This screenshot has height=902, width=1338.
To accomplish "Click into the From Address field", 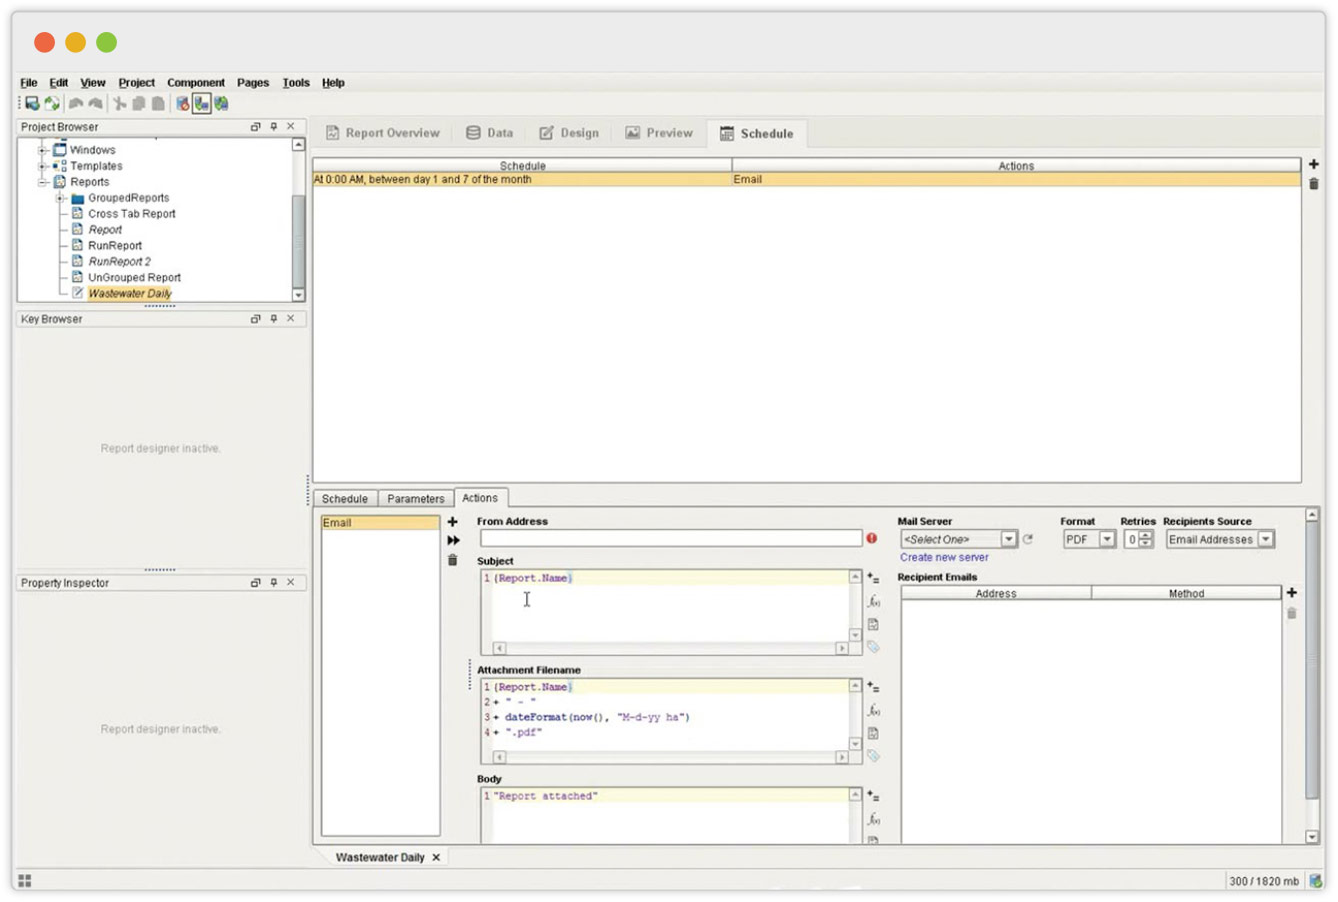I will 670,539.
